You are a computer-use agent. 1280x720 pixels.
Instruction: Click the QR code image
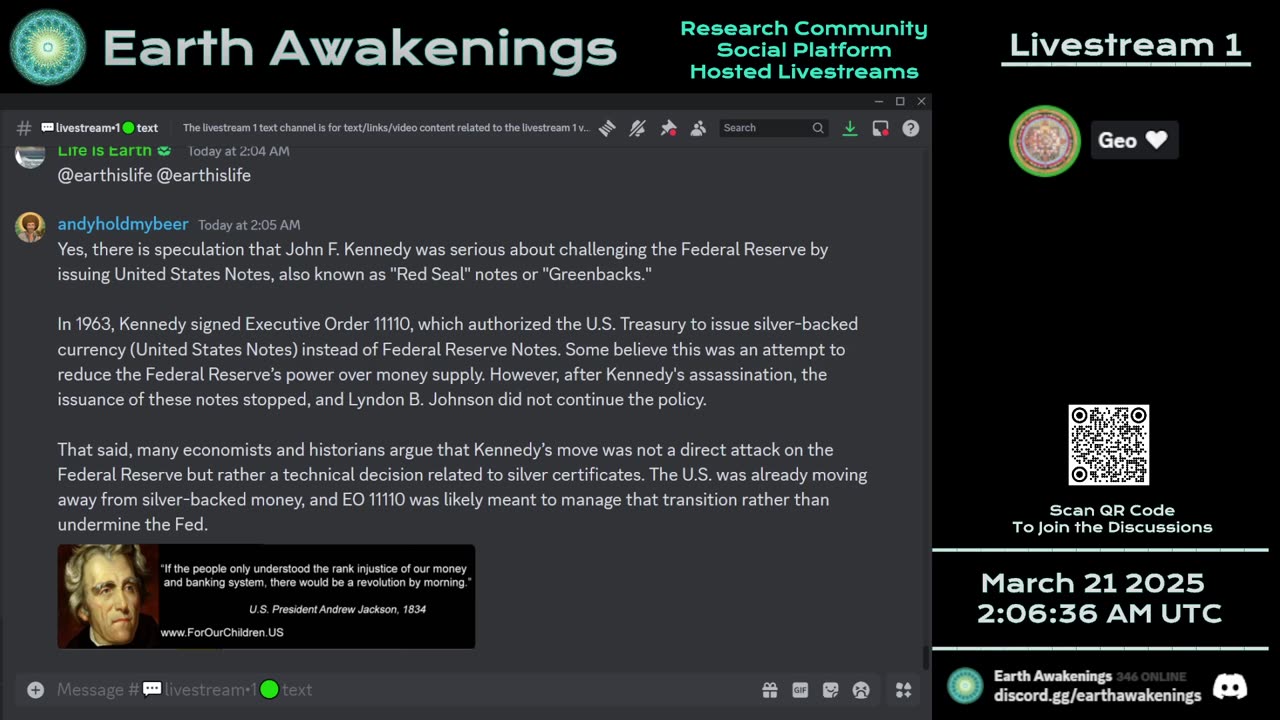[1109, 445]
